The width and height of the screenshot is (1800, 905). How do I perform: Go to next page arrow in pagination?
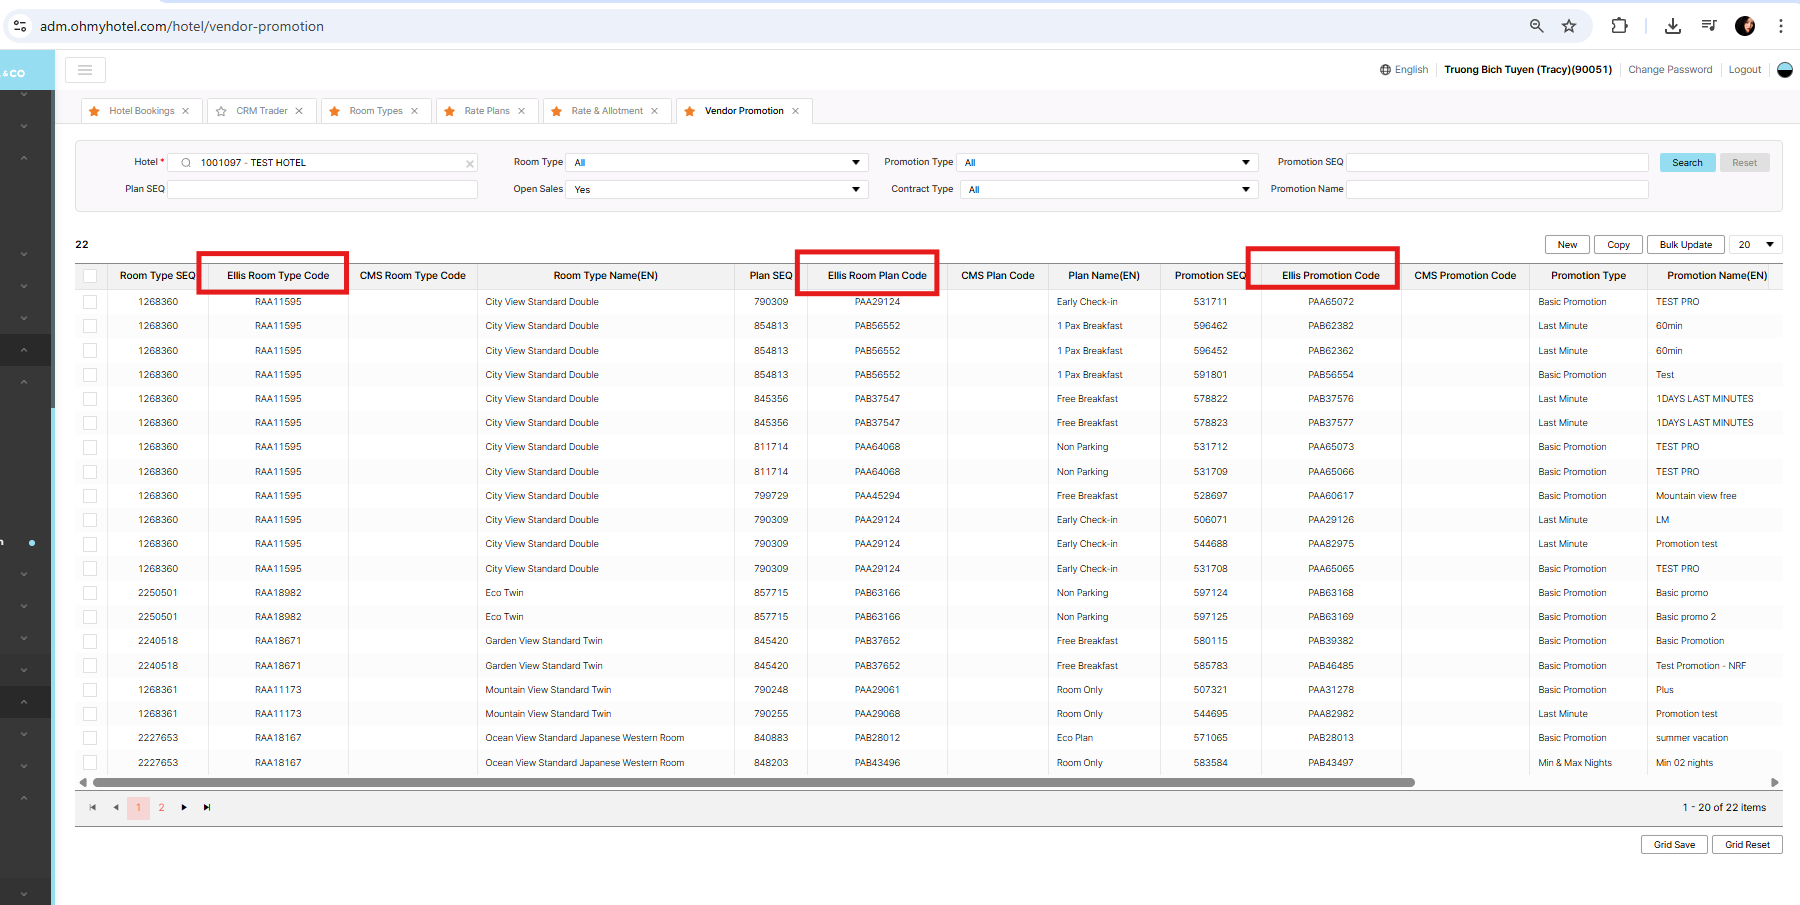click(184, 808)
